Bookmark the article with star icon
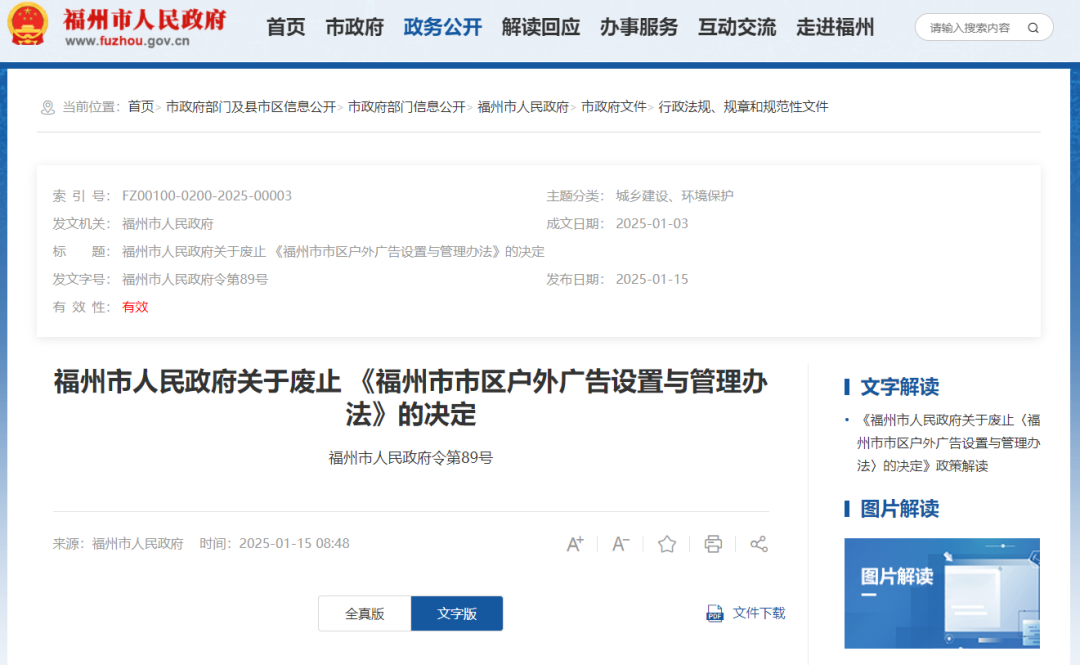 [667, 544]
